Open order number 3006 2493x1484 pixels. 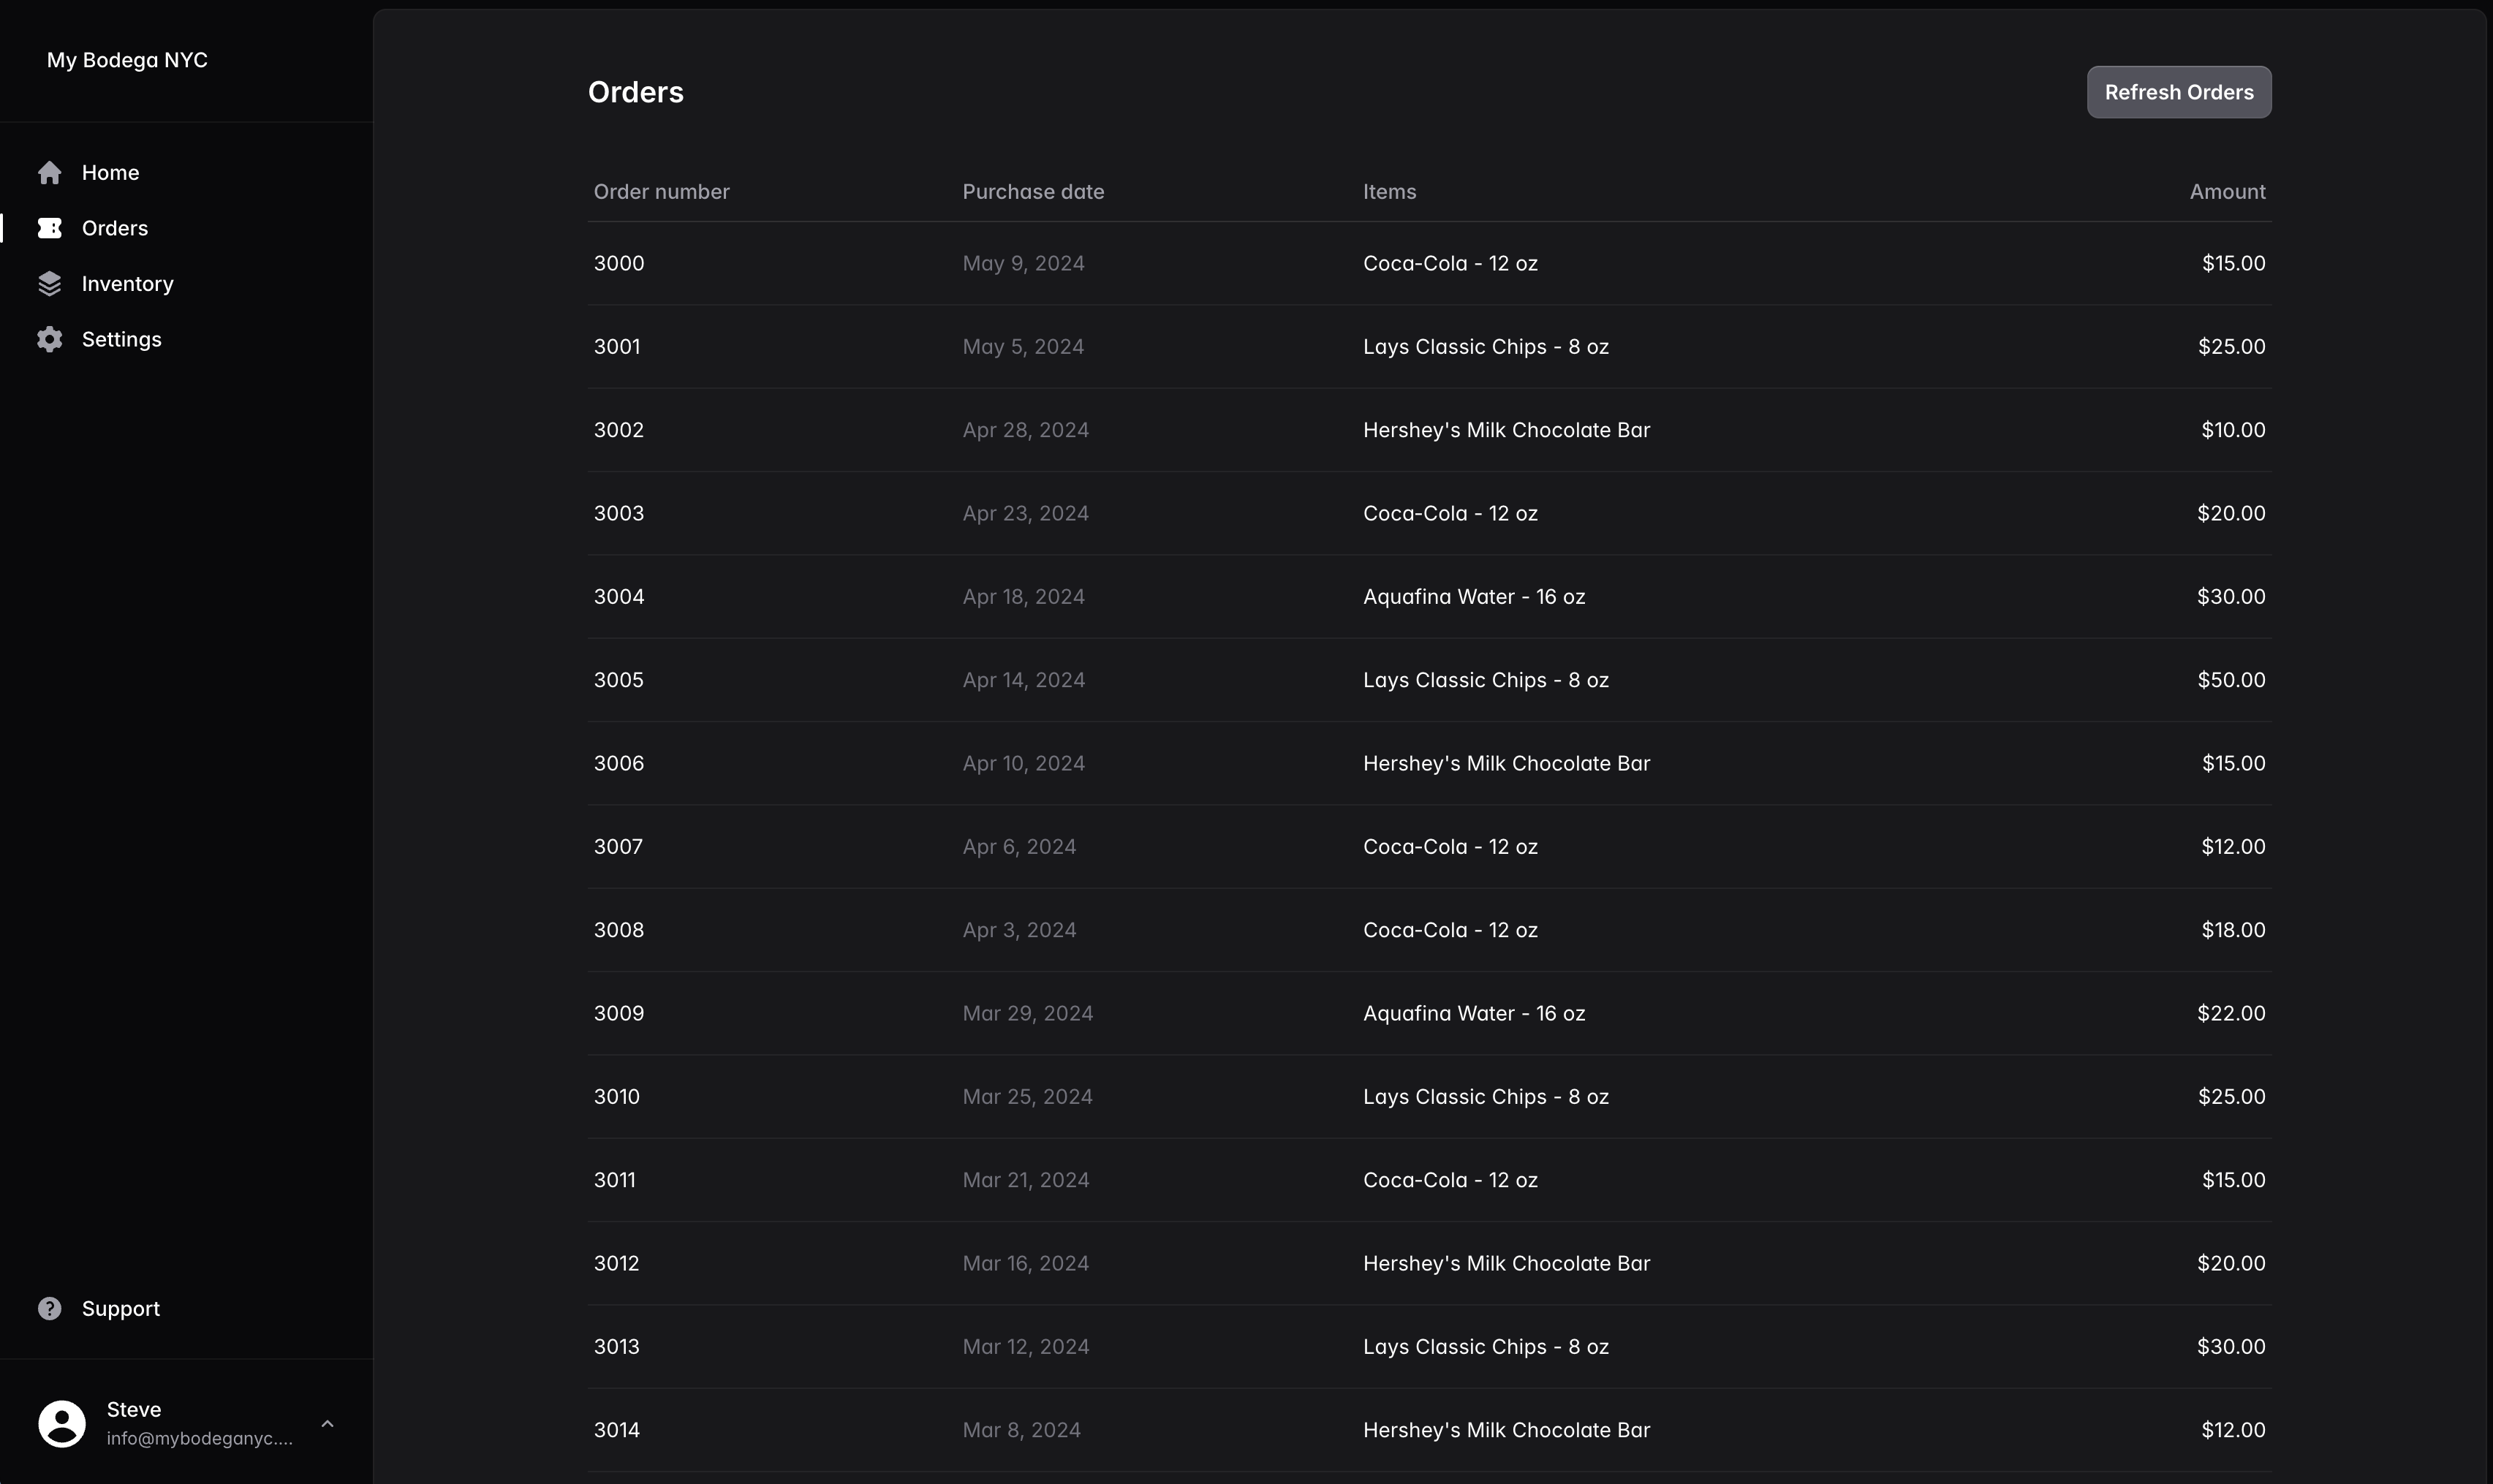[x=619, y=764]
